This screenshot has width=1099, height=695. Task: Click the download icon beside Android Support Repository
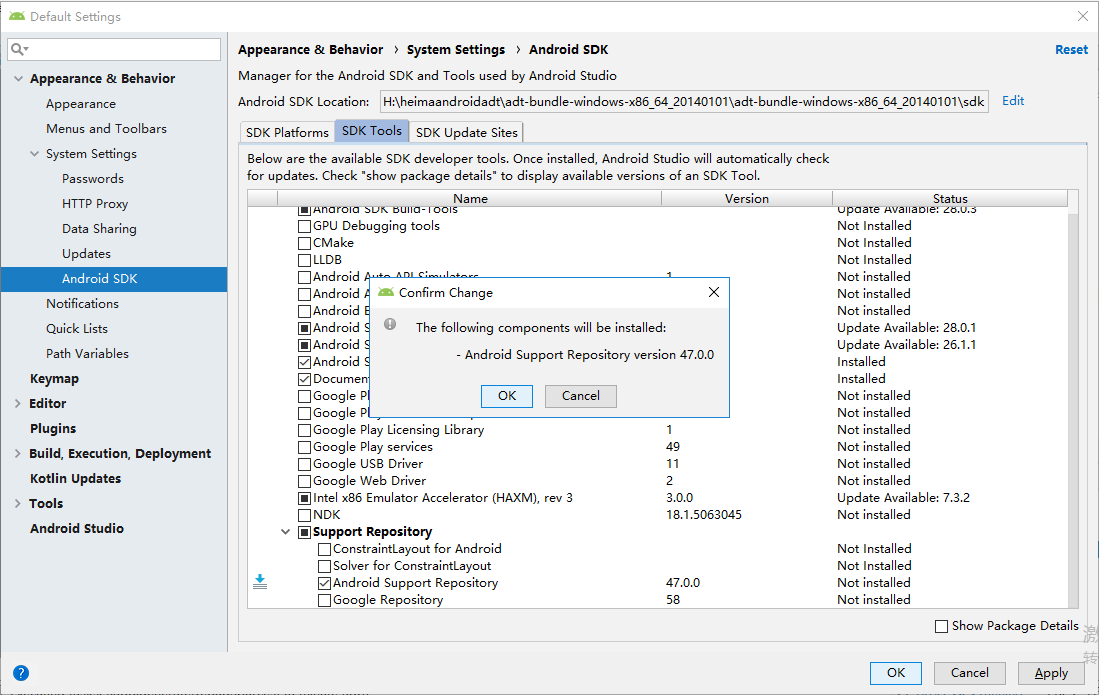(260, 582)
